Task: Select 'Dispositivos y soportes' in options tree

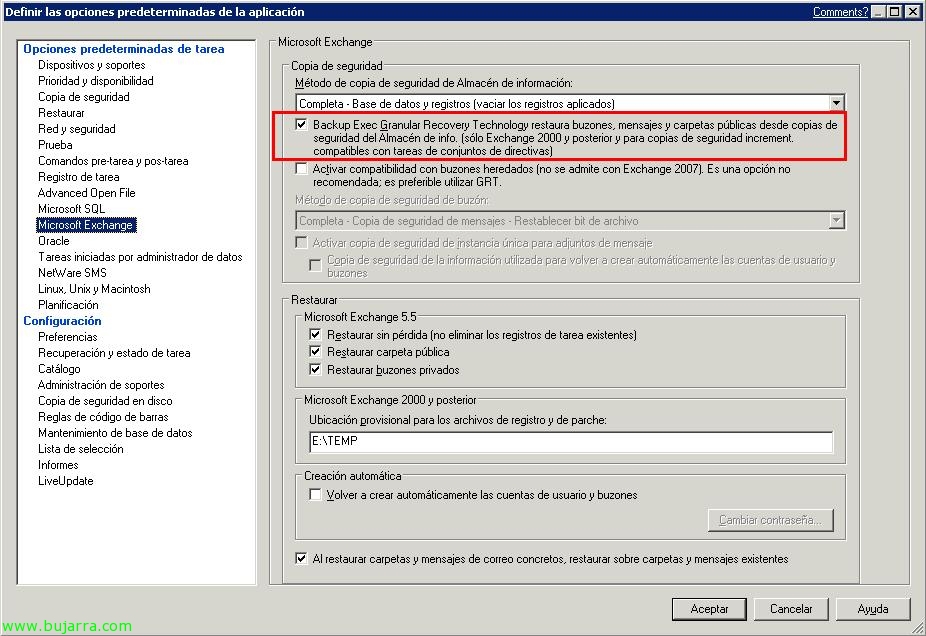Action: click(x=92, y=65)
